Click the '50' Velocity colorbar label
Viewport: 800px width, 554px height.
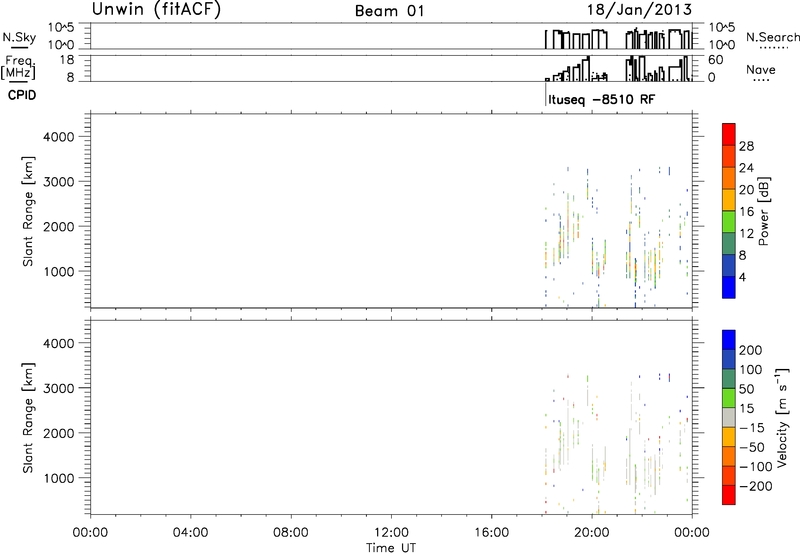click(x=746, y=389)
